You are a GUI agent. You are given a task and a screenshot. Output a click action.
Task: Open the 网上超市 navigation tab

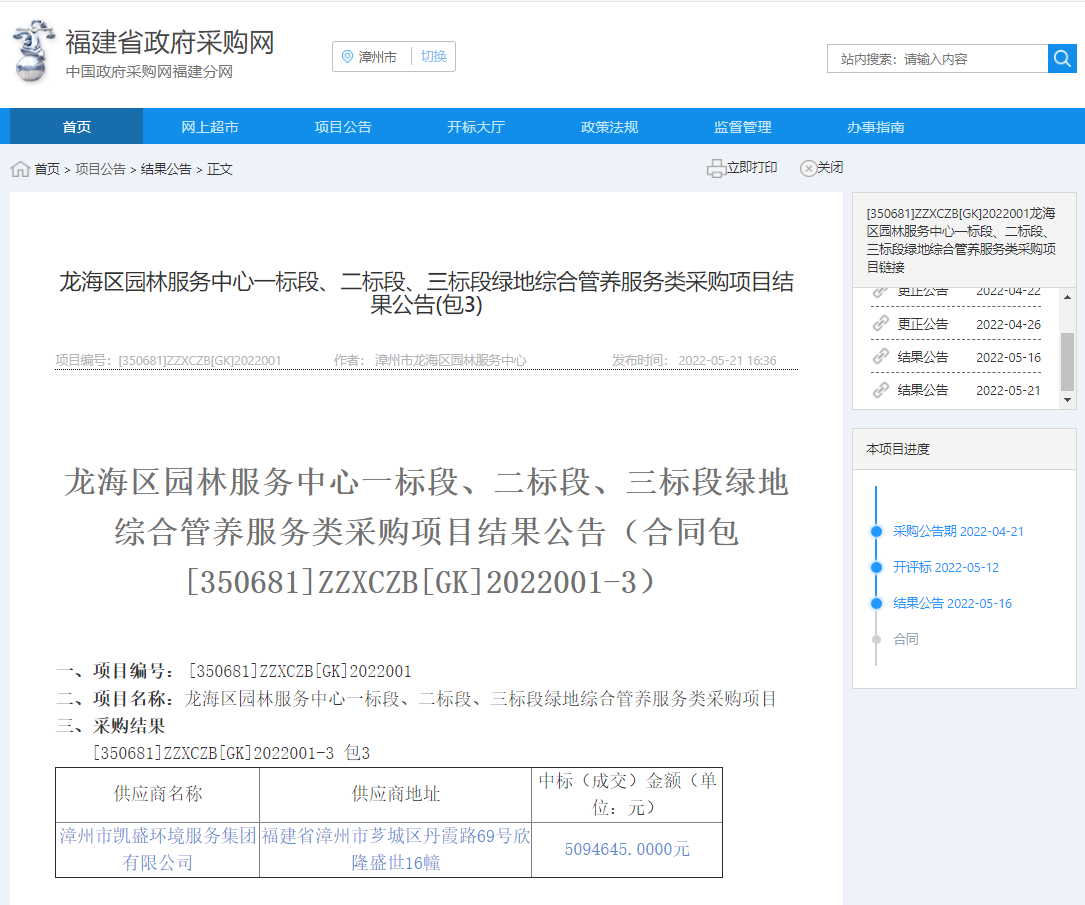coord(210,127)
